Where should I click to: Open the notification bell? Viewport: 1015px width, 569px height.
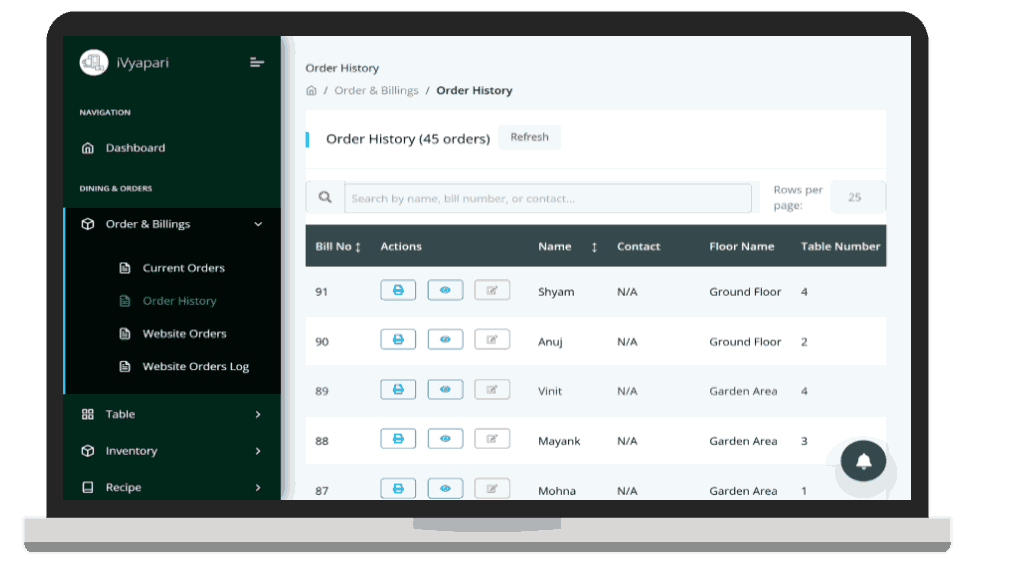click(863, 461)
